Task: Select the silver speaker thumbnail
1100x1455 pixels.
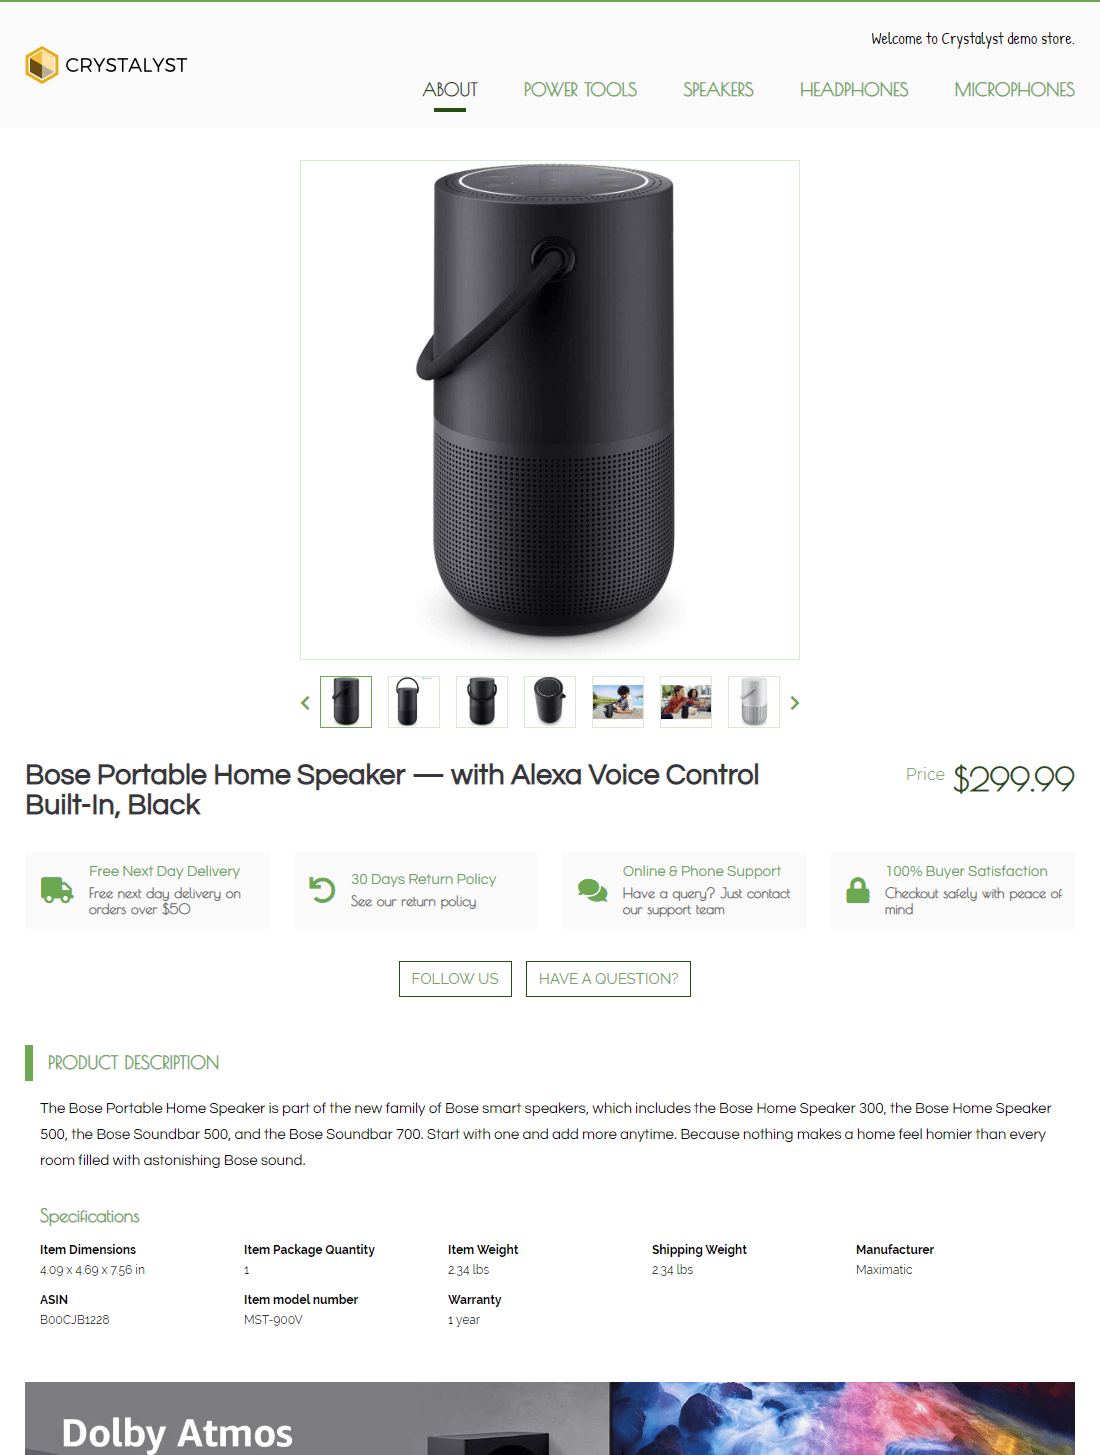Action: [754, 702]
